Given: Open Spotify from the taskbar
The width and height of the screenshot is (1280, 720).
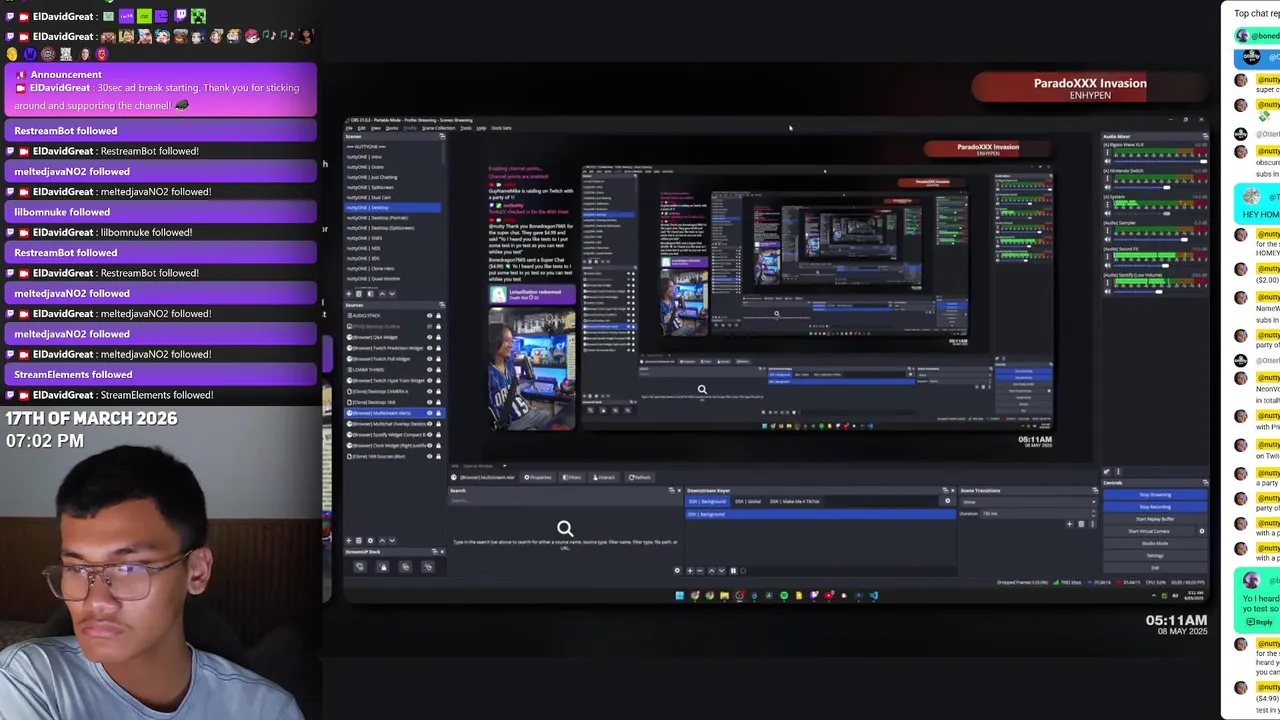Looking at the screenshot, I should 784,595.
